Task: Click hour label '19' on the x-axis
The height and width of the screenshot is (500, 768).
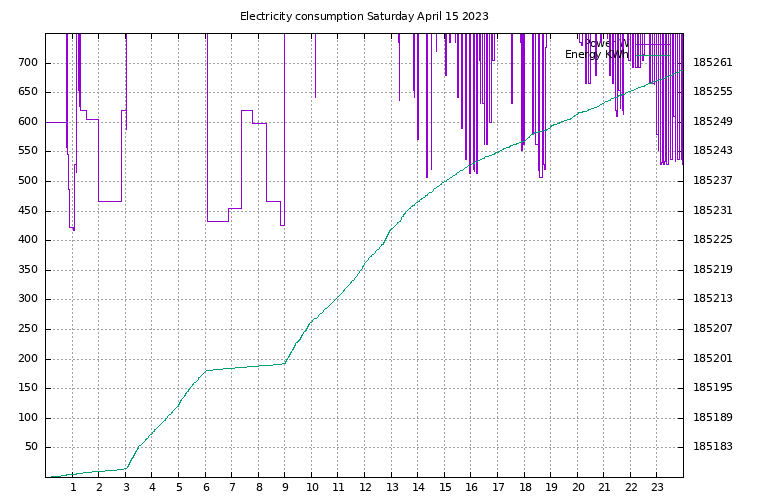Action: tap(551, 487)
